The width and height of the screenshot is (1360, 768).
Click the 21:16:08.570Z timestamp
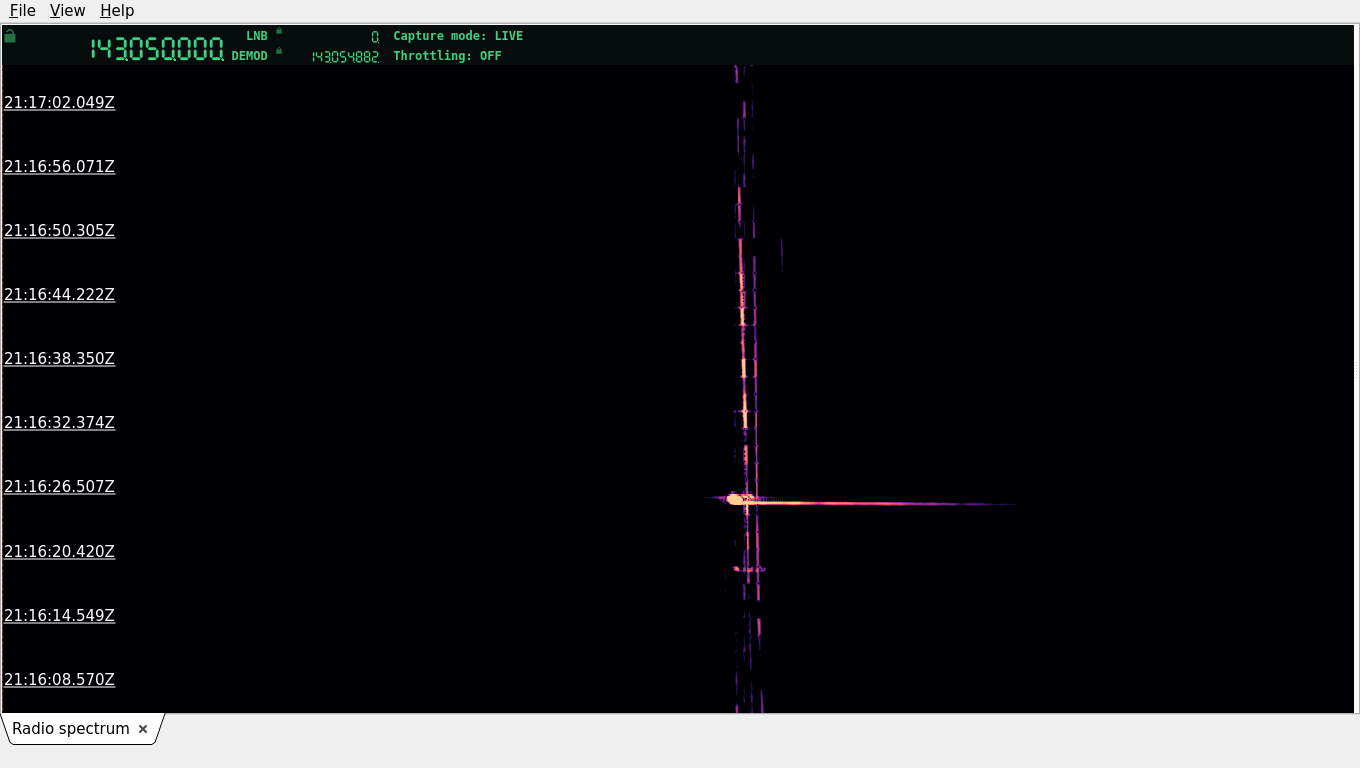coord(60,679)
